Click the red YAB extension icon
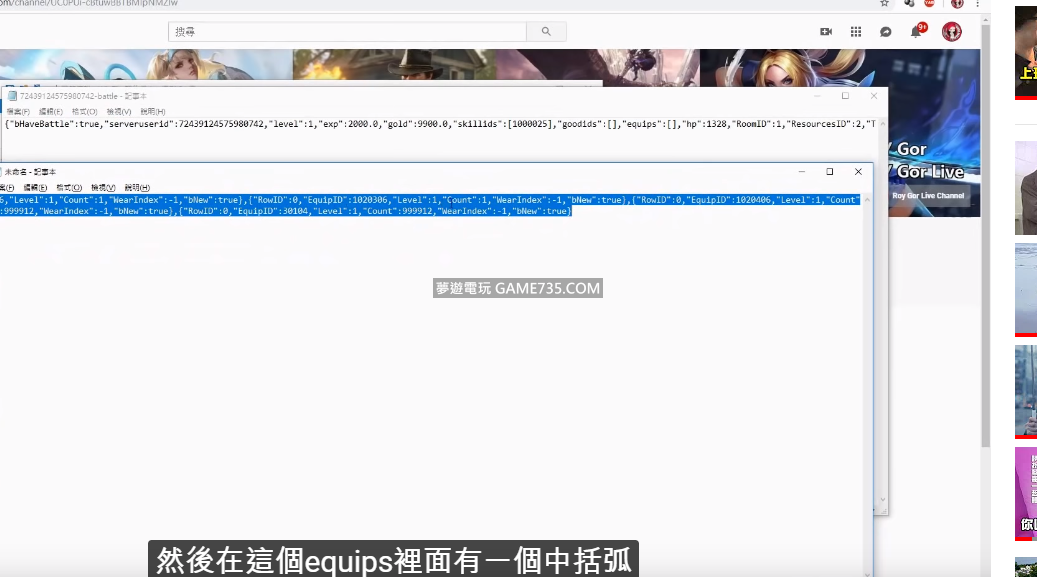The width and height of the screenshot is (1037, 577). click(x=929, y=3)
